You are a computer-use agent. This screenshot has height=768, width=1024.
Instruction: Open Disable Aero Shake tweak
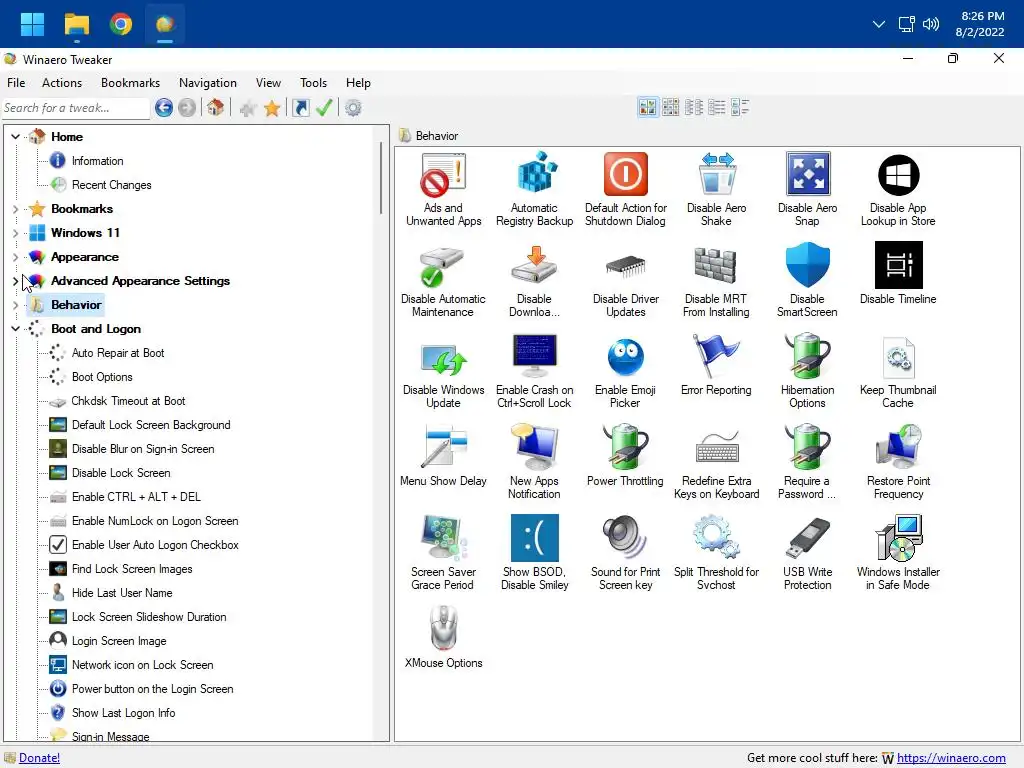coord(716,189)
